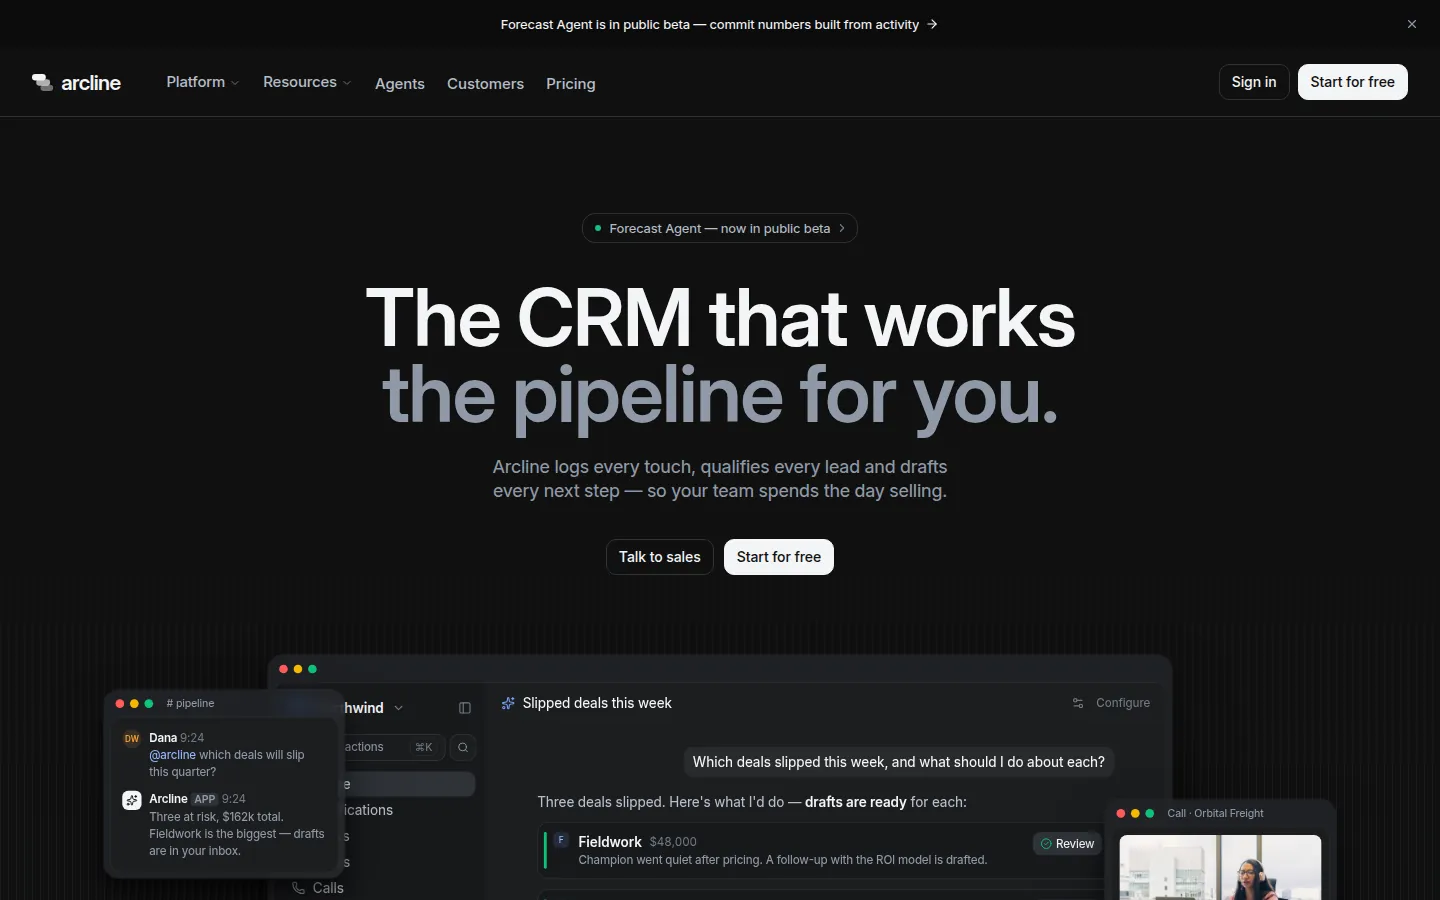
Task: Click the green dot of the pipeline window
Action: (149, 704)
